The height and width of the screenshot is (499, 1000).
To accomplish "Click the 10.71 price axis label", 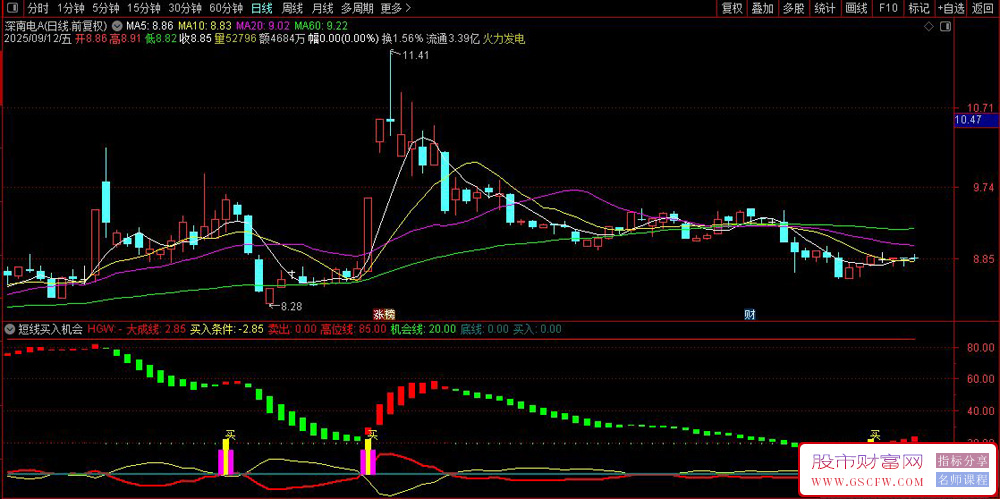I will pyautogui.click(x=983, y=108).
